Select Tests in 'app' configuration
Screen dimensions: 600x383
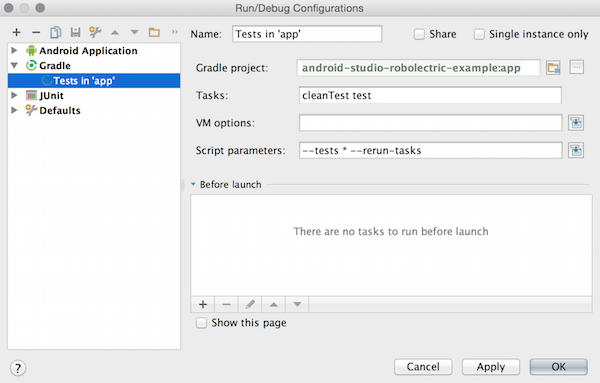click(94, 81)
